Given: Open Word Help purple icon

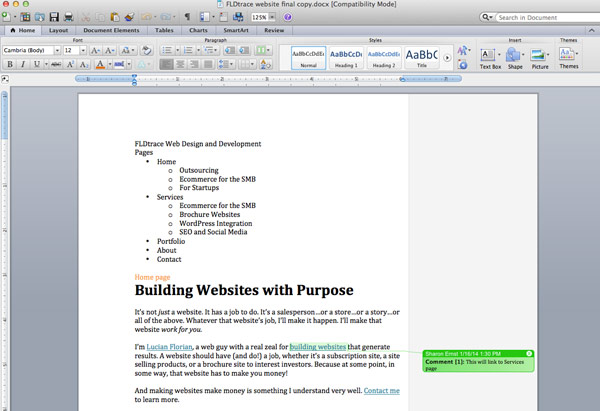Looking at the screenshot, I should click(288, 17).
